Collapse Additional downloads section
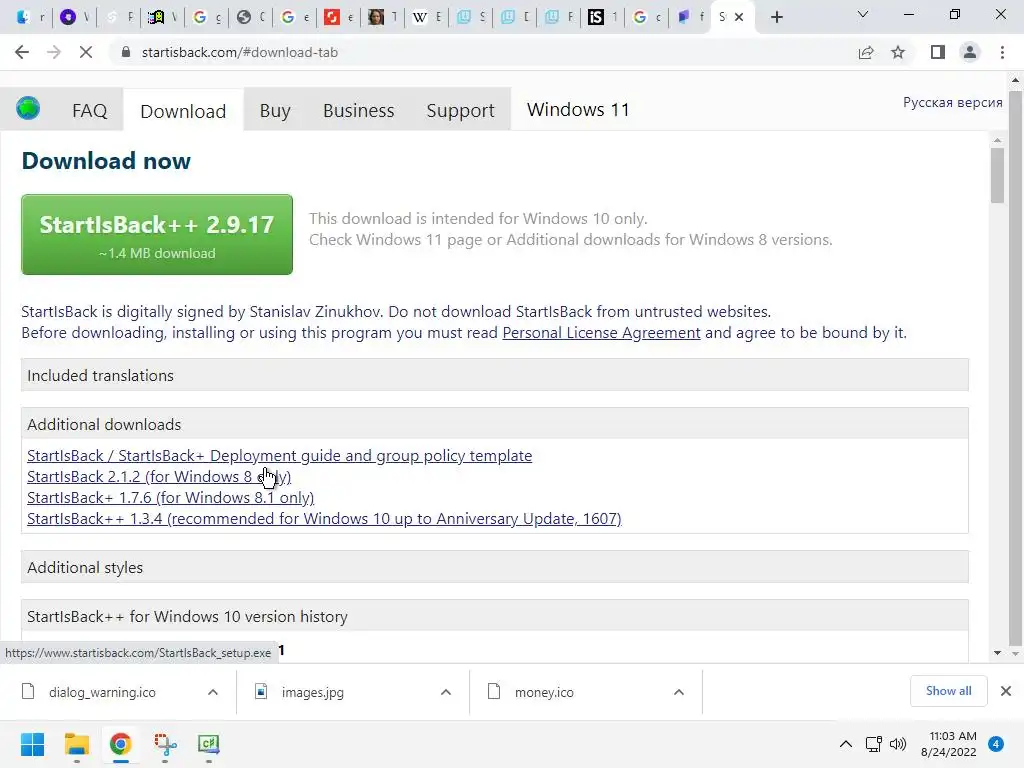1024x768 pixels. click(494, 424)
